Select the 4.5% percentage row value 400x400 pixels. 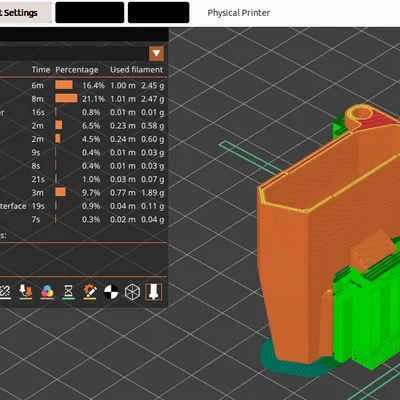tap(91, 139)
